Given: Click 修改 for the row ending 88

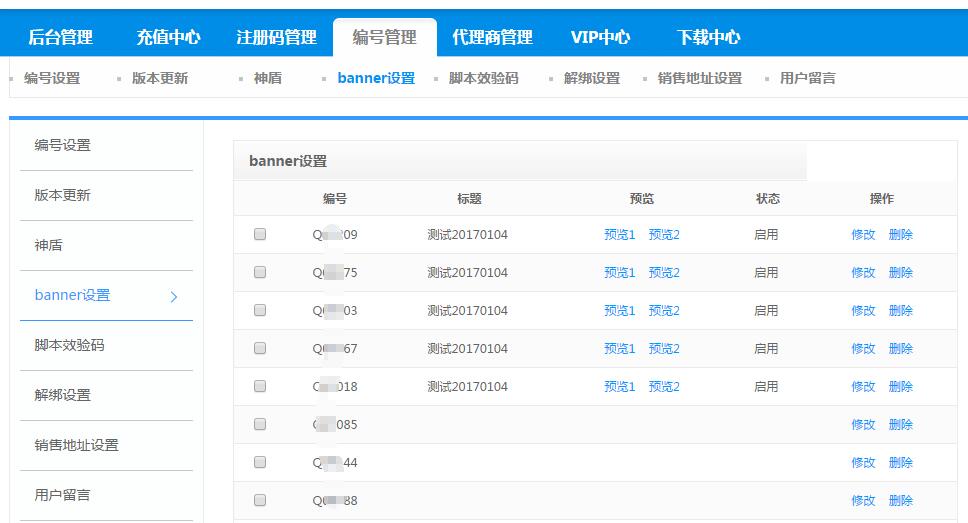Looking at the screenshot, I should pyautogui.click(x=863, y=501).
